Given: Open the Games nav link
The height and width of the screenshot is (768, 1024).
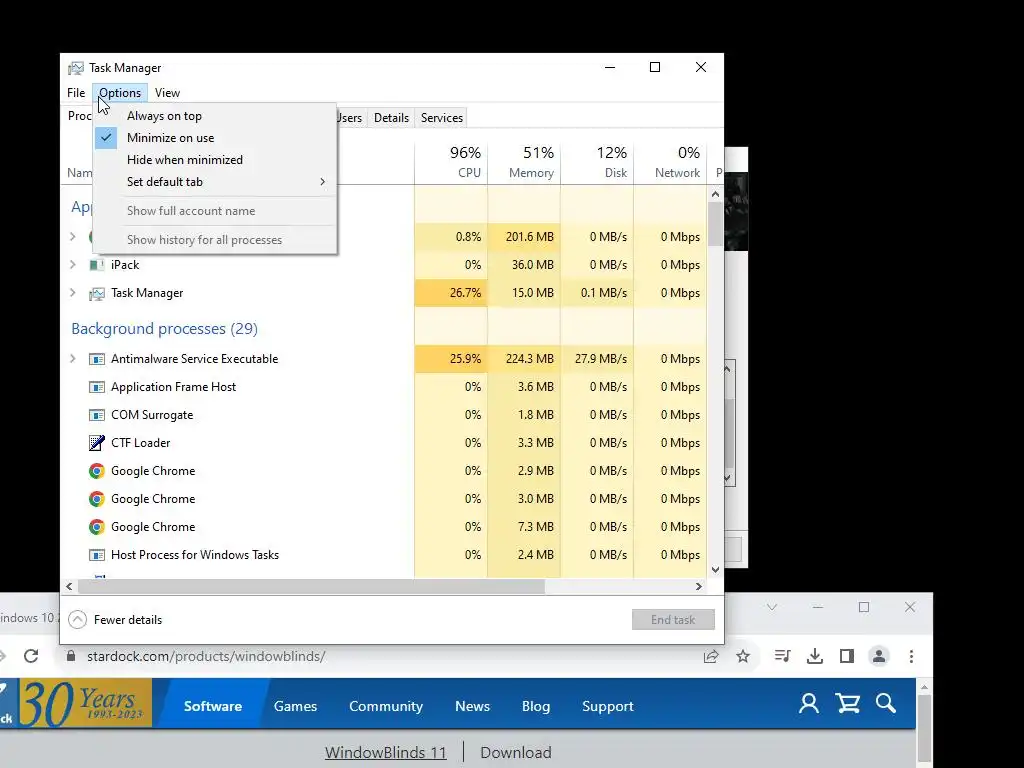Looking at the screenshot, I should tap(295, 706).
